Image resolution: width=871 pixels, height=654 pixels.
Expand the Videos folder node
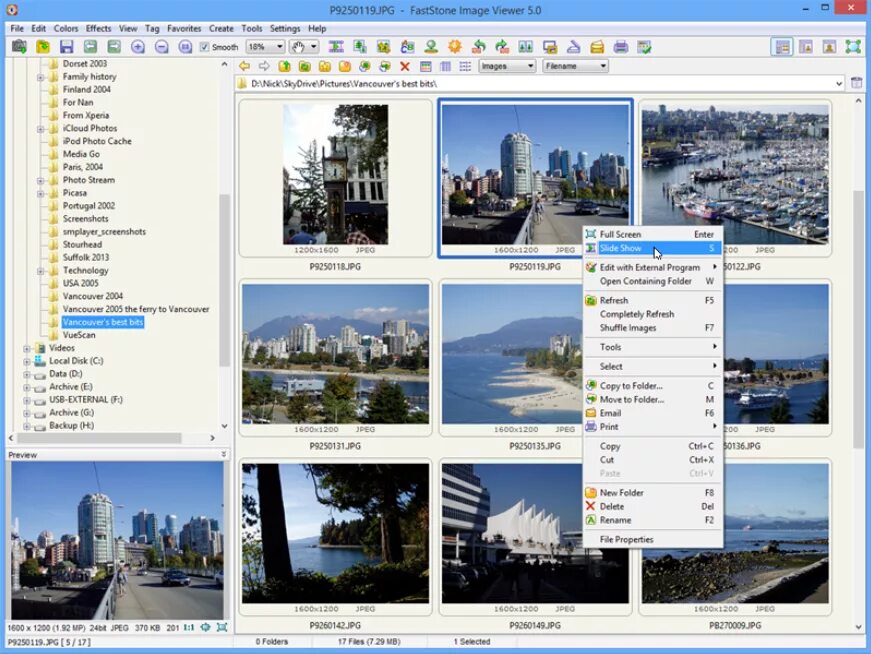point(27,348)
